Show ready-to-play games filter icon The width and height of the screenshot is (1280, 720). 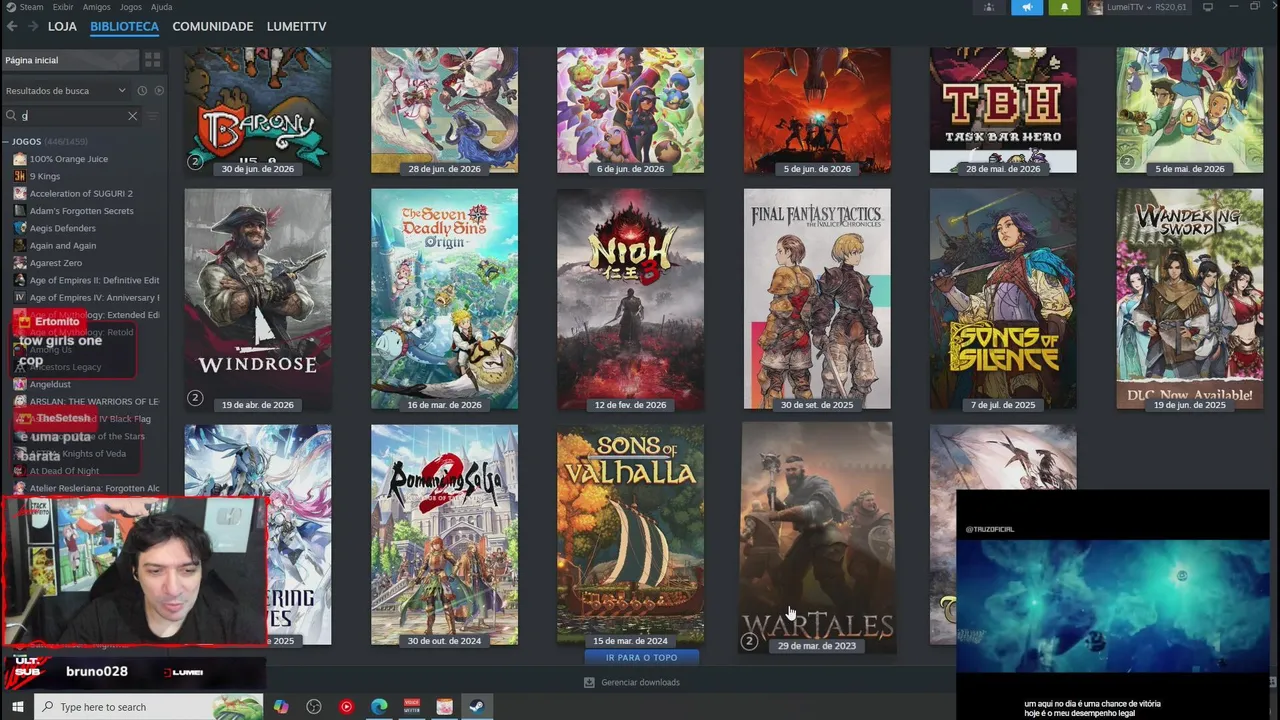pyautogui.click(x=159, y=90)
